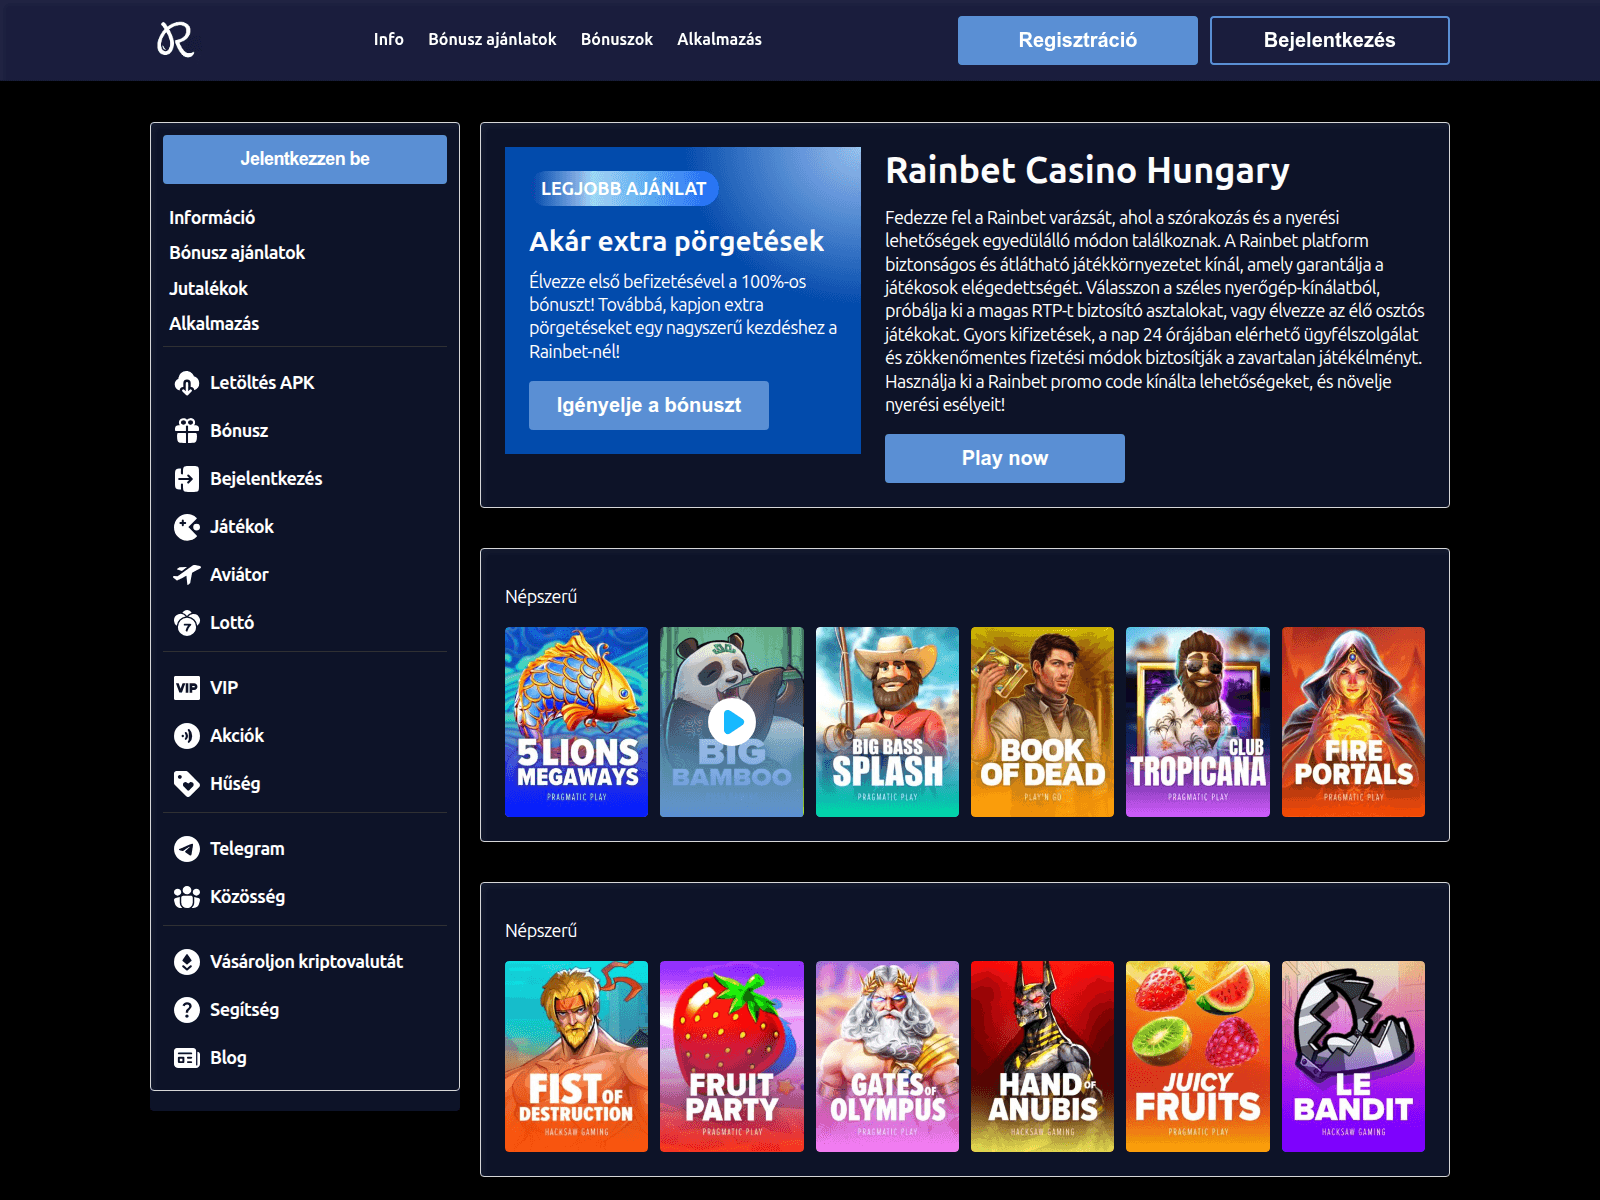Image resolution: width=1600 pixels, height=1200 pixels.
Task: Open Info in the top navigation
Action: coord(389,39)
